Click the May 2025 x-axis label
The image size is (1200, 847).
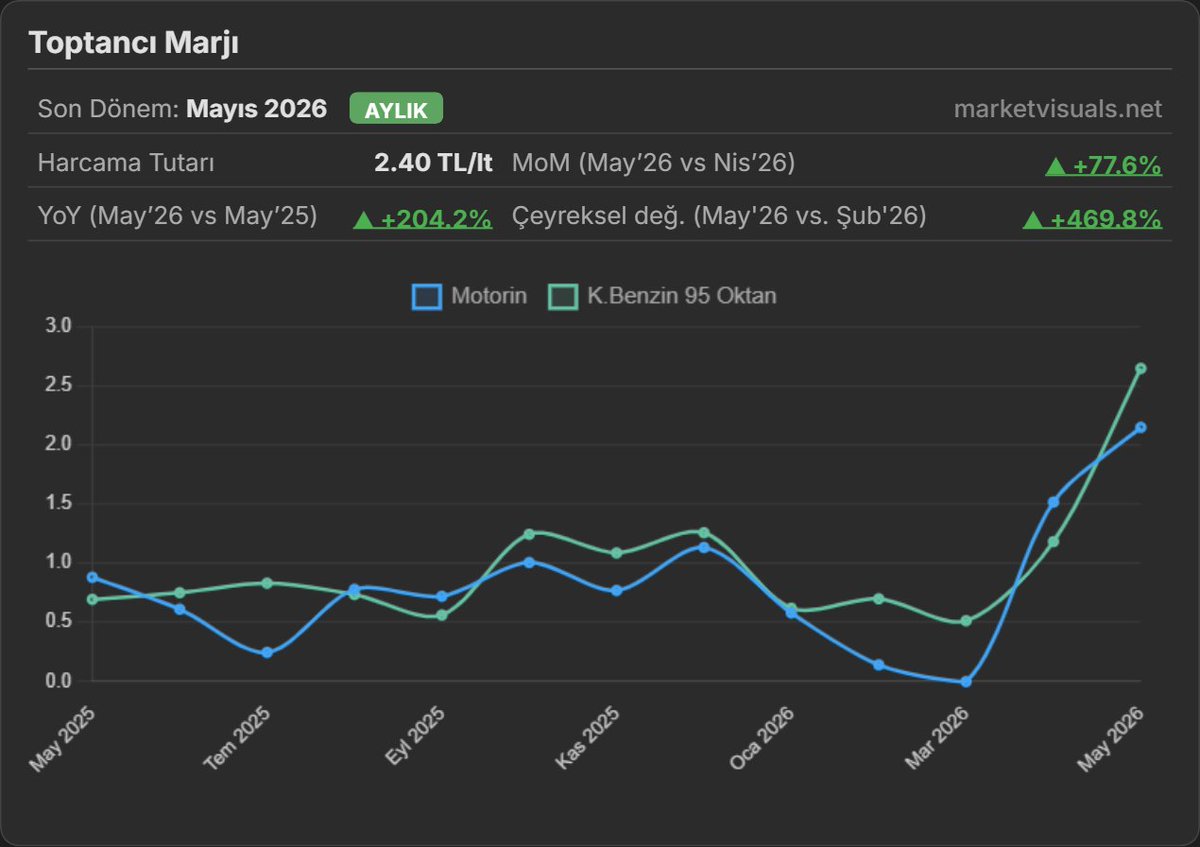(63, 738)
